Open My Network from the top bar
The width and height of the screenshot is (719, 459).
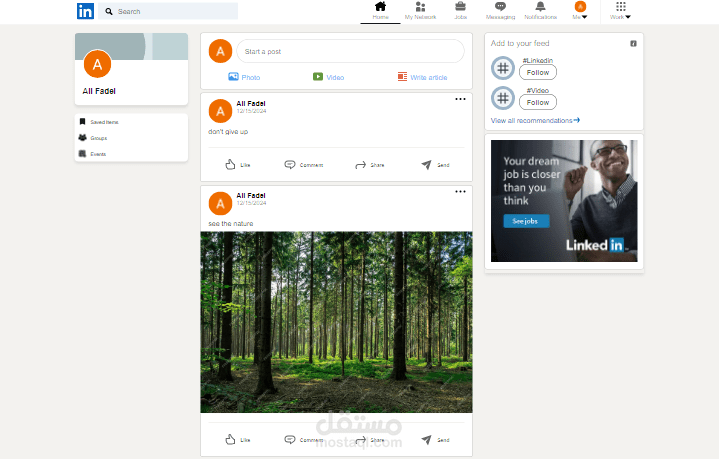tap(420, 11)
